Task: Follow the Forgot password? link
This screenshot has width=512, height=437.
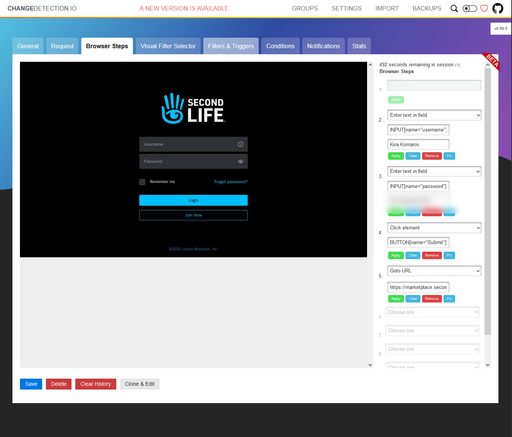Action: (x=231, y=182)
